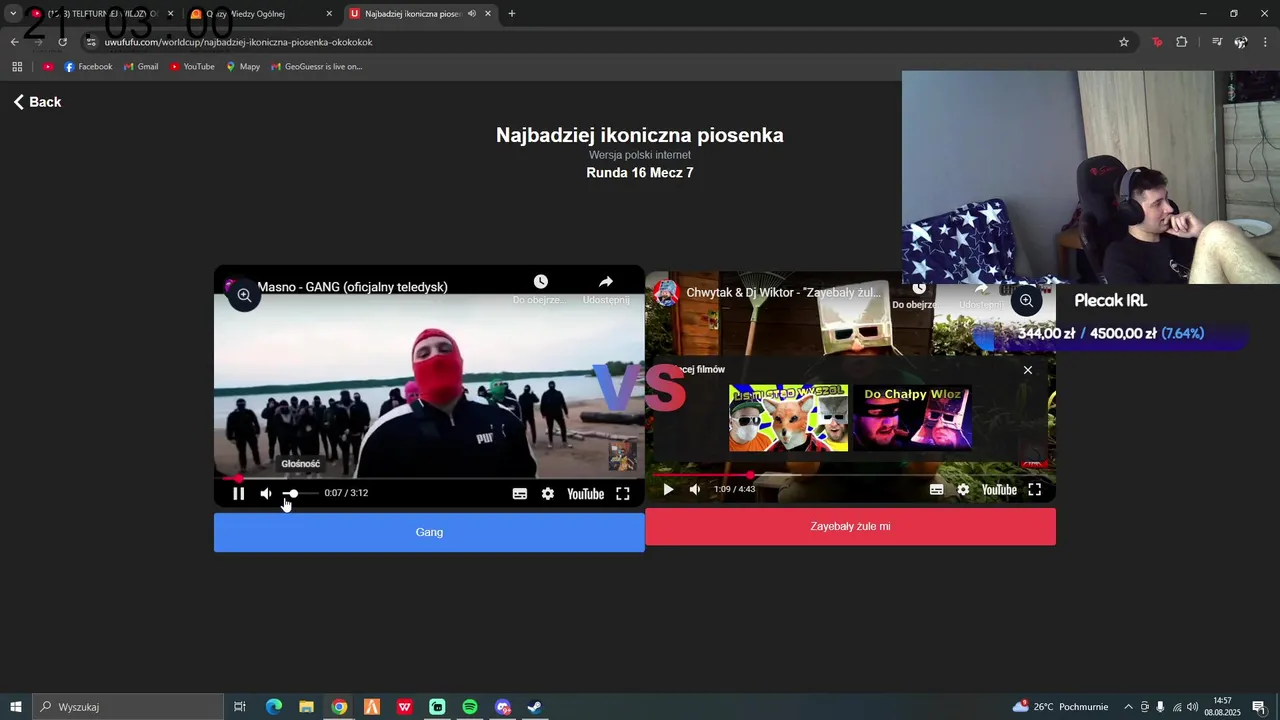Show hidden system tray icons
The height and width of the screenshot is (720, 1280).
(x=1129, y=707)
